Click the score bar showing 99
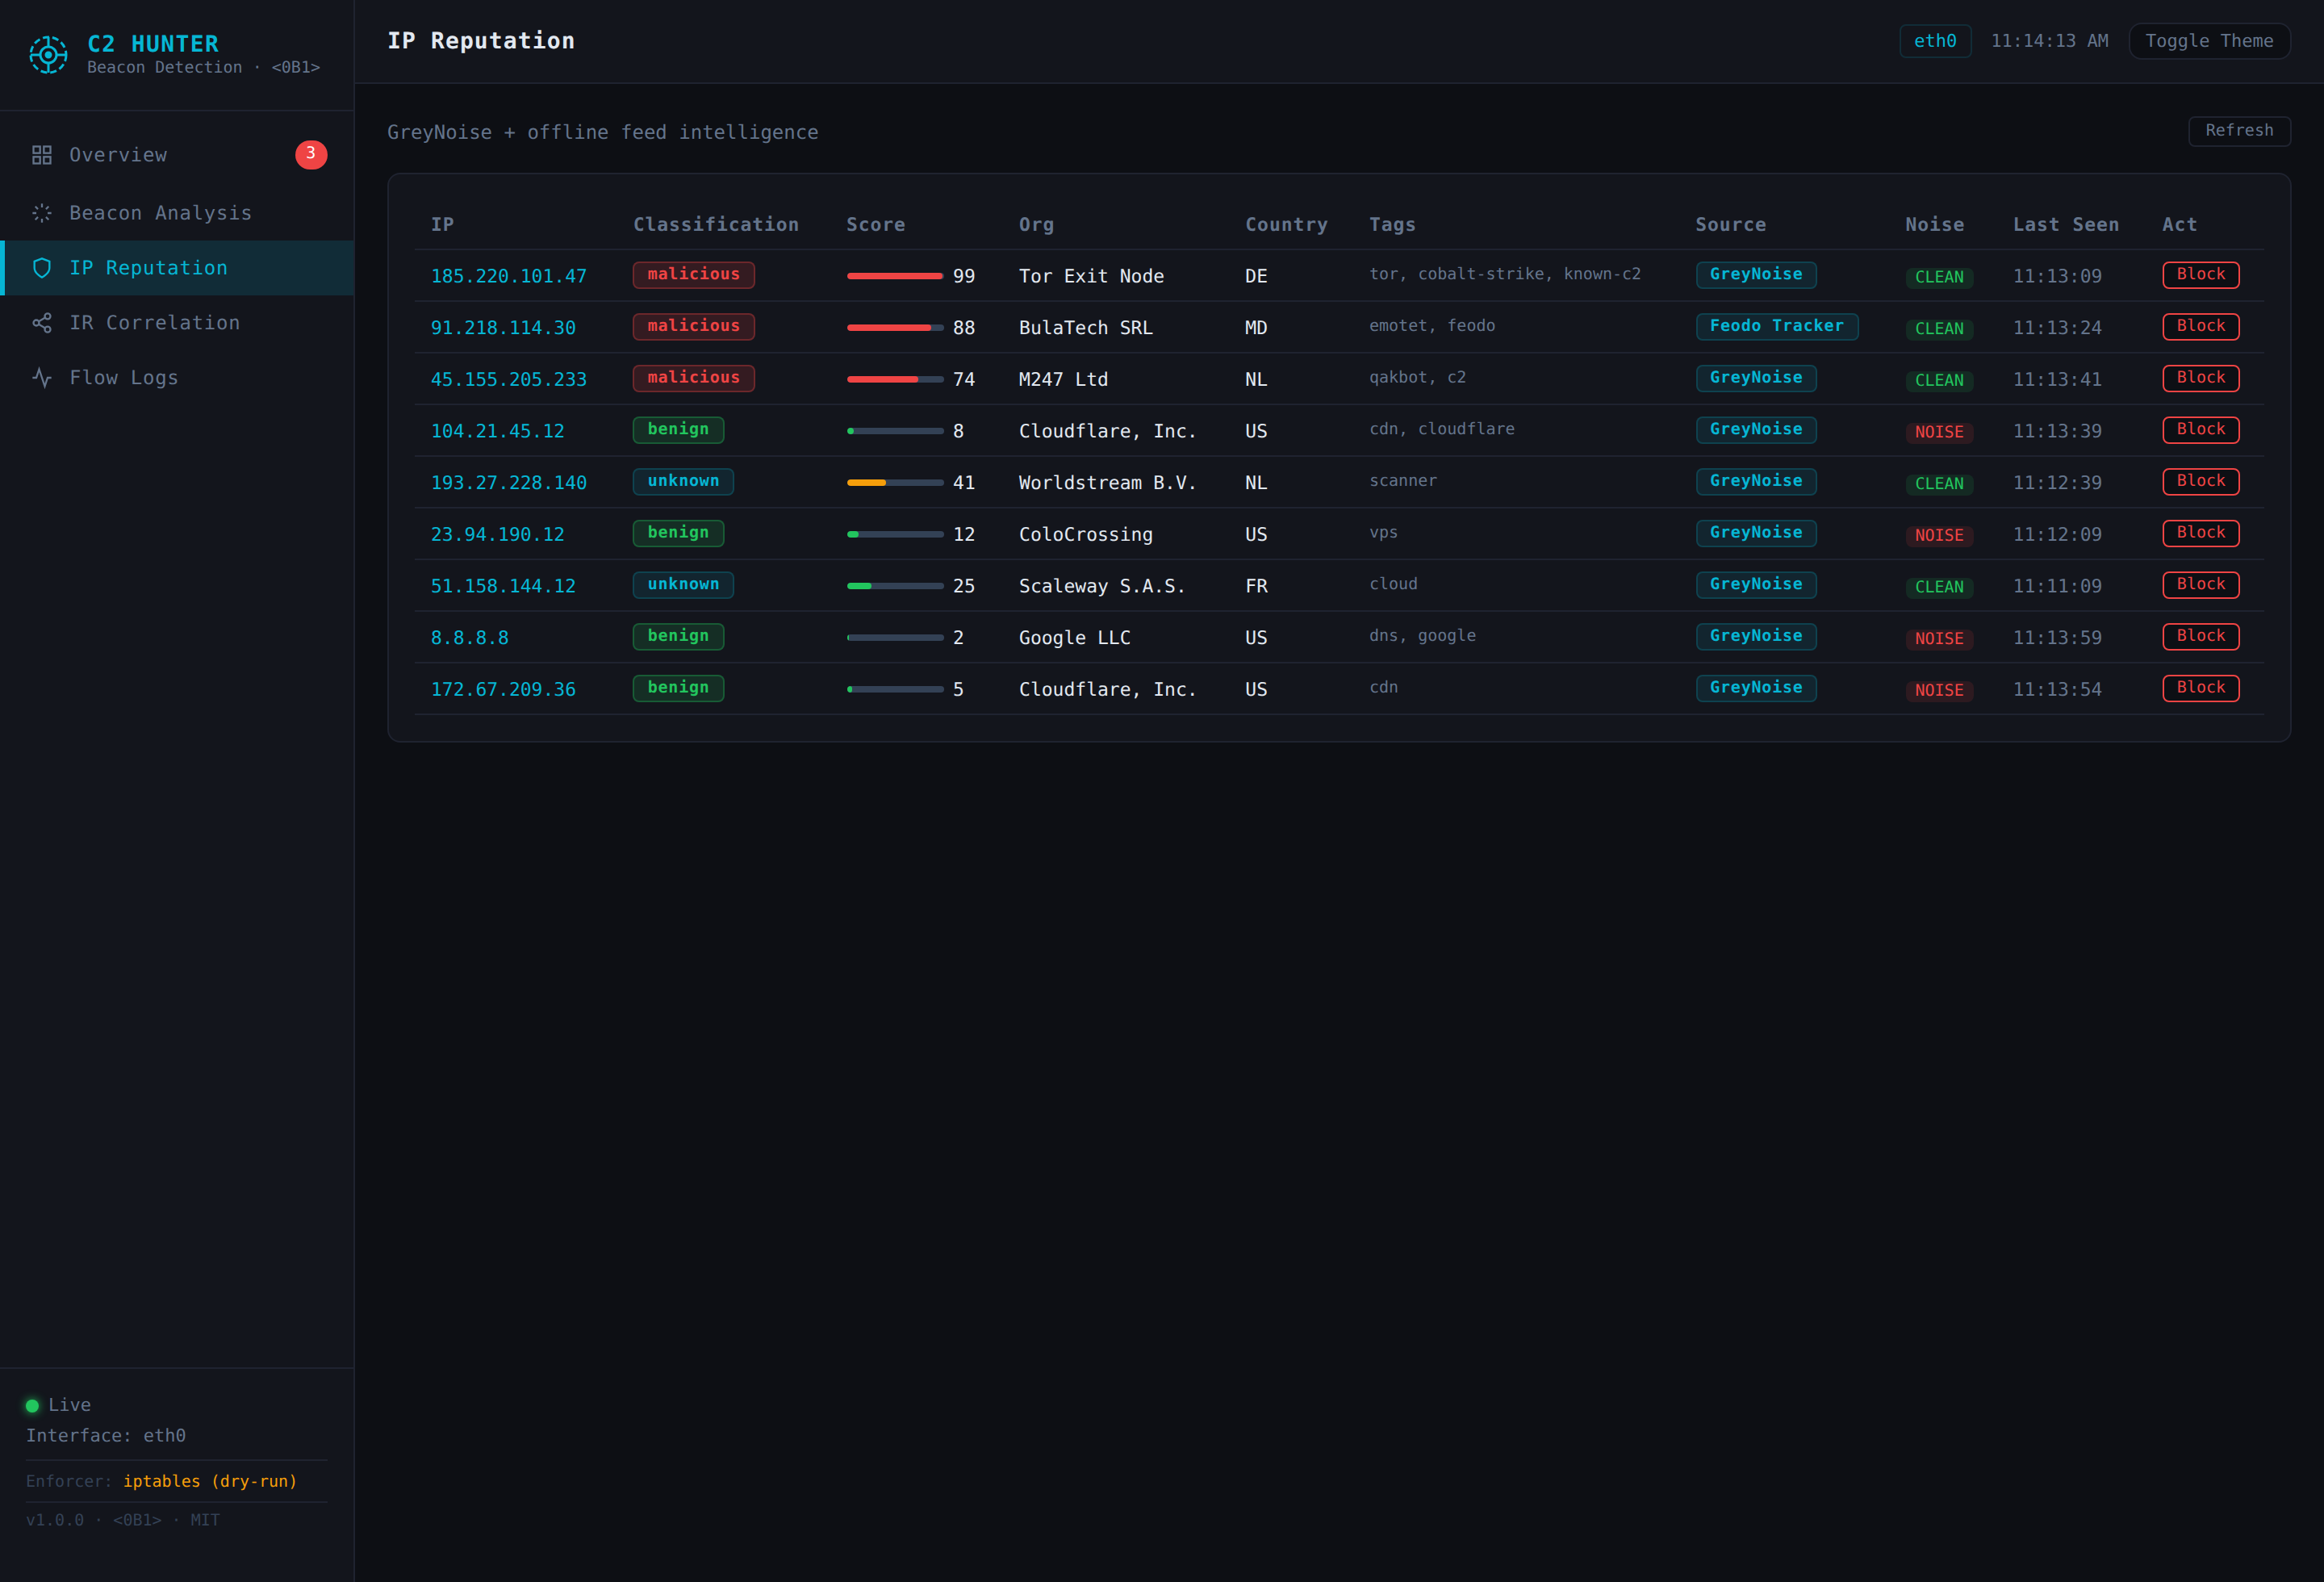Image resolution: width=2324 pixels, height=1582 pixels. 895,276
